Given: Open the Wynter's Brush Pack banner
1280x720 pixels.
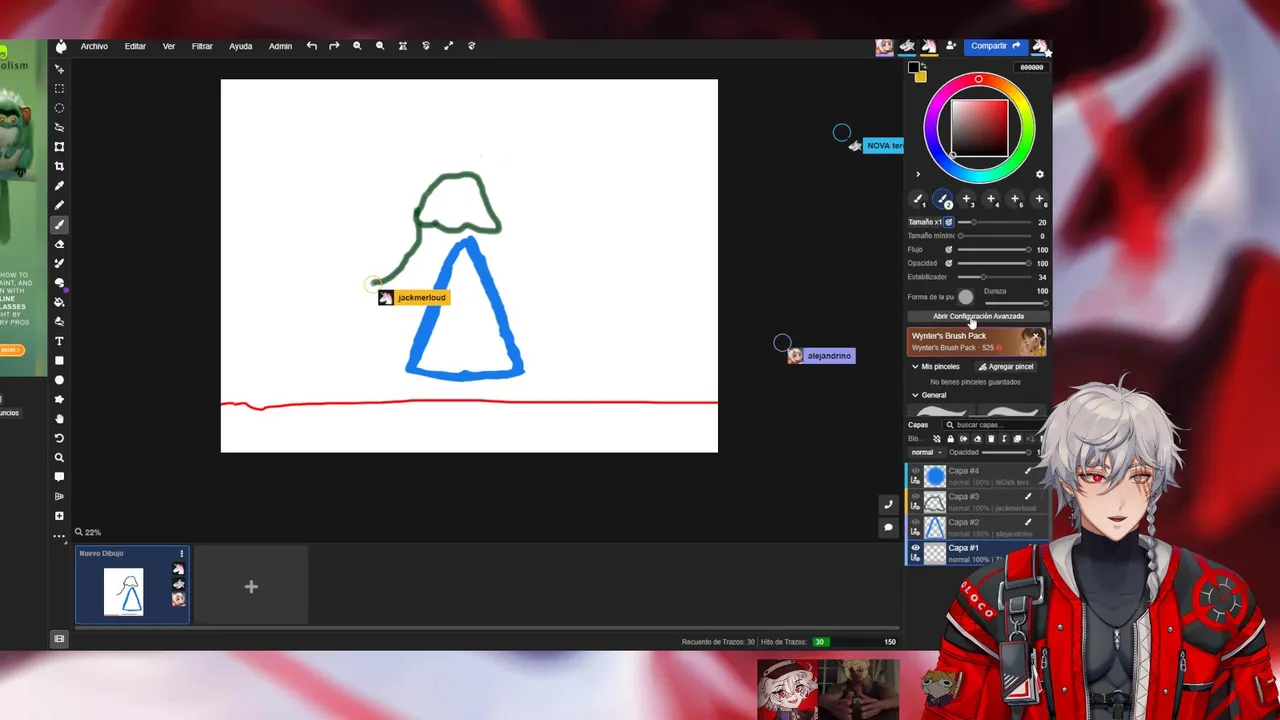Looking at the screenshot, I should (977, 342).
